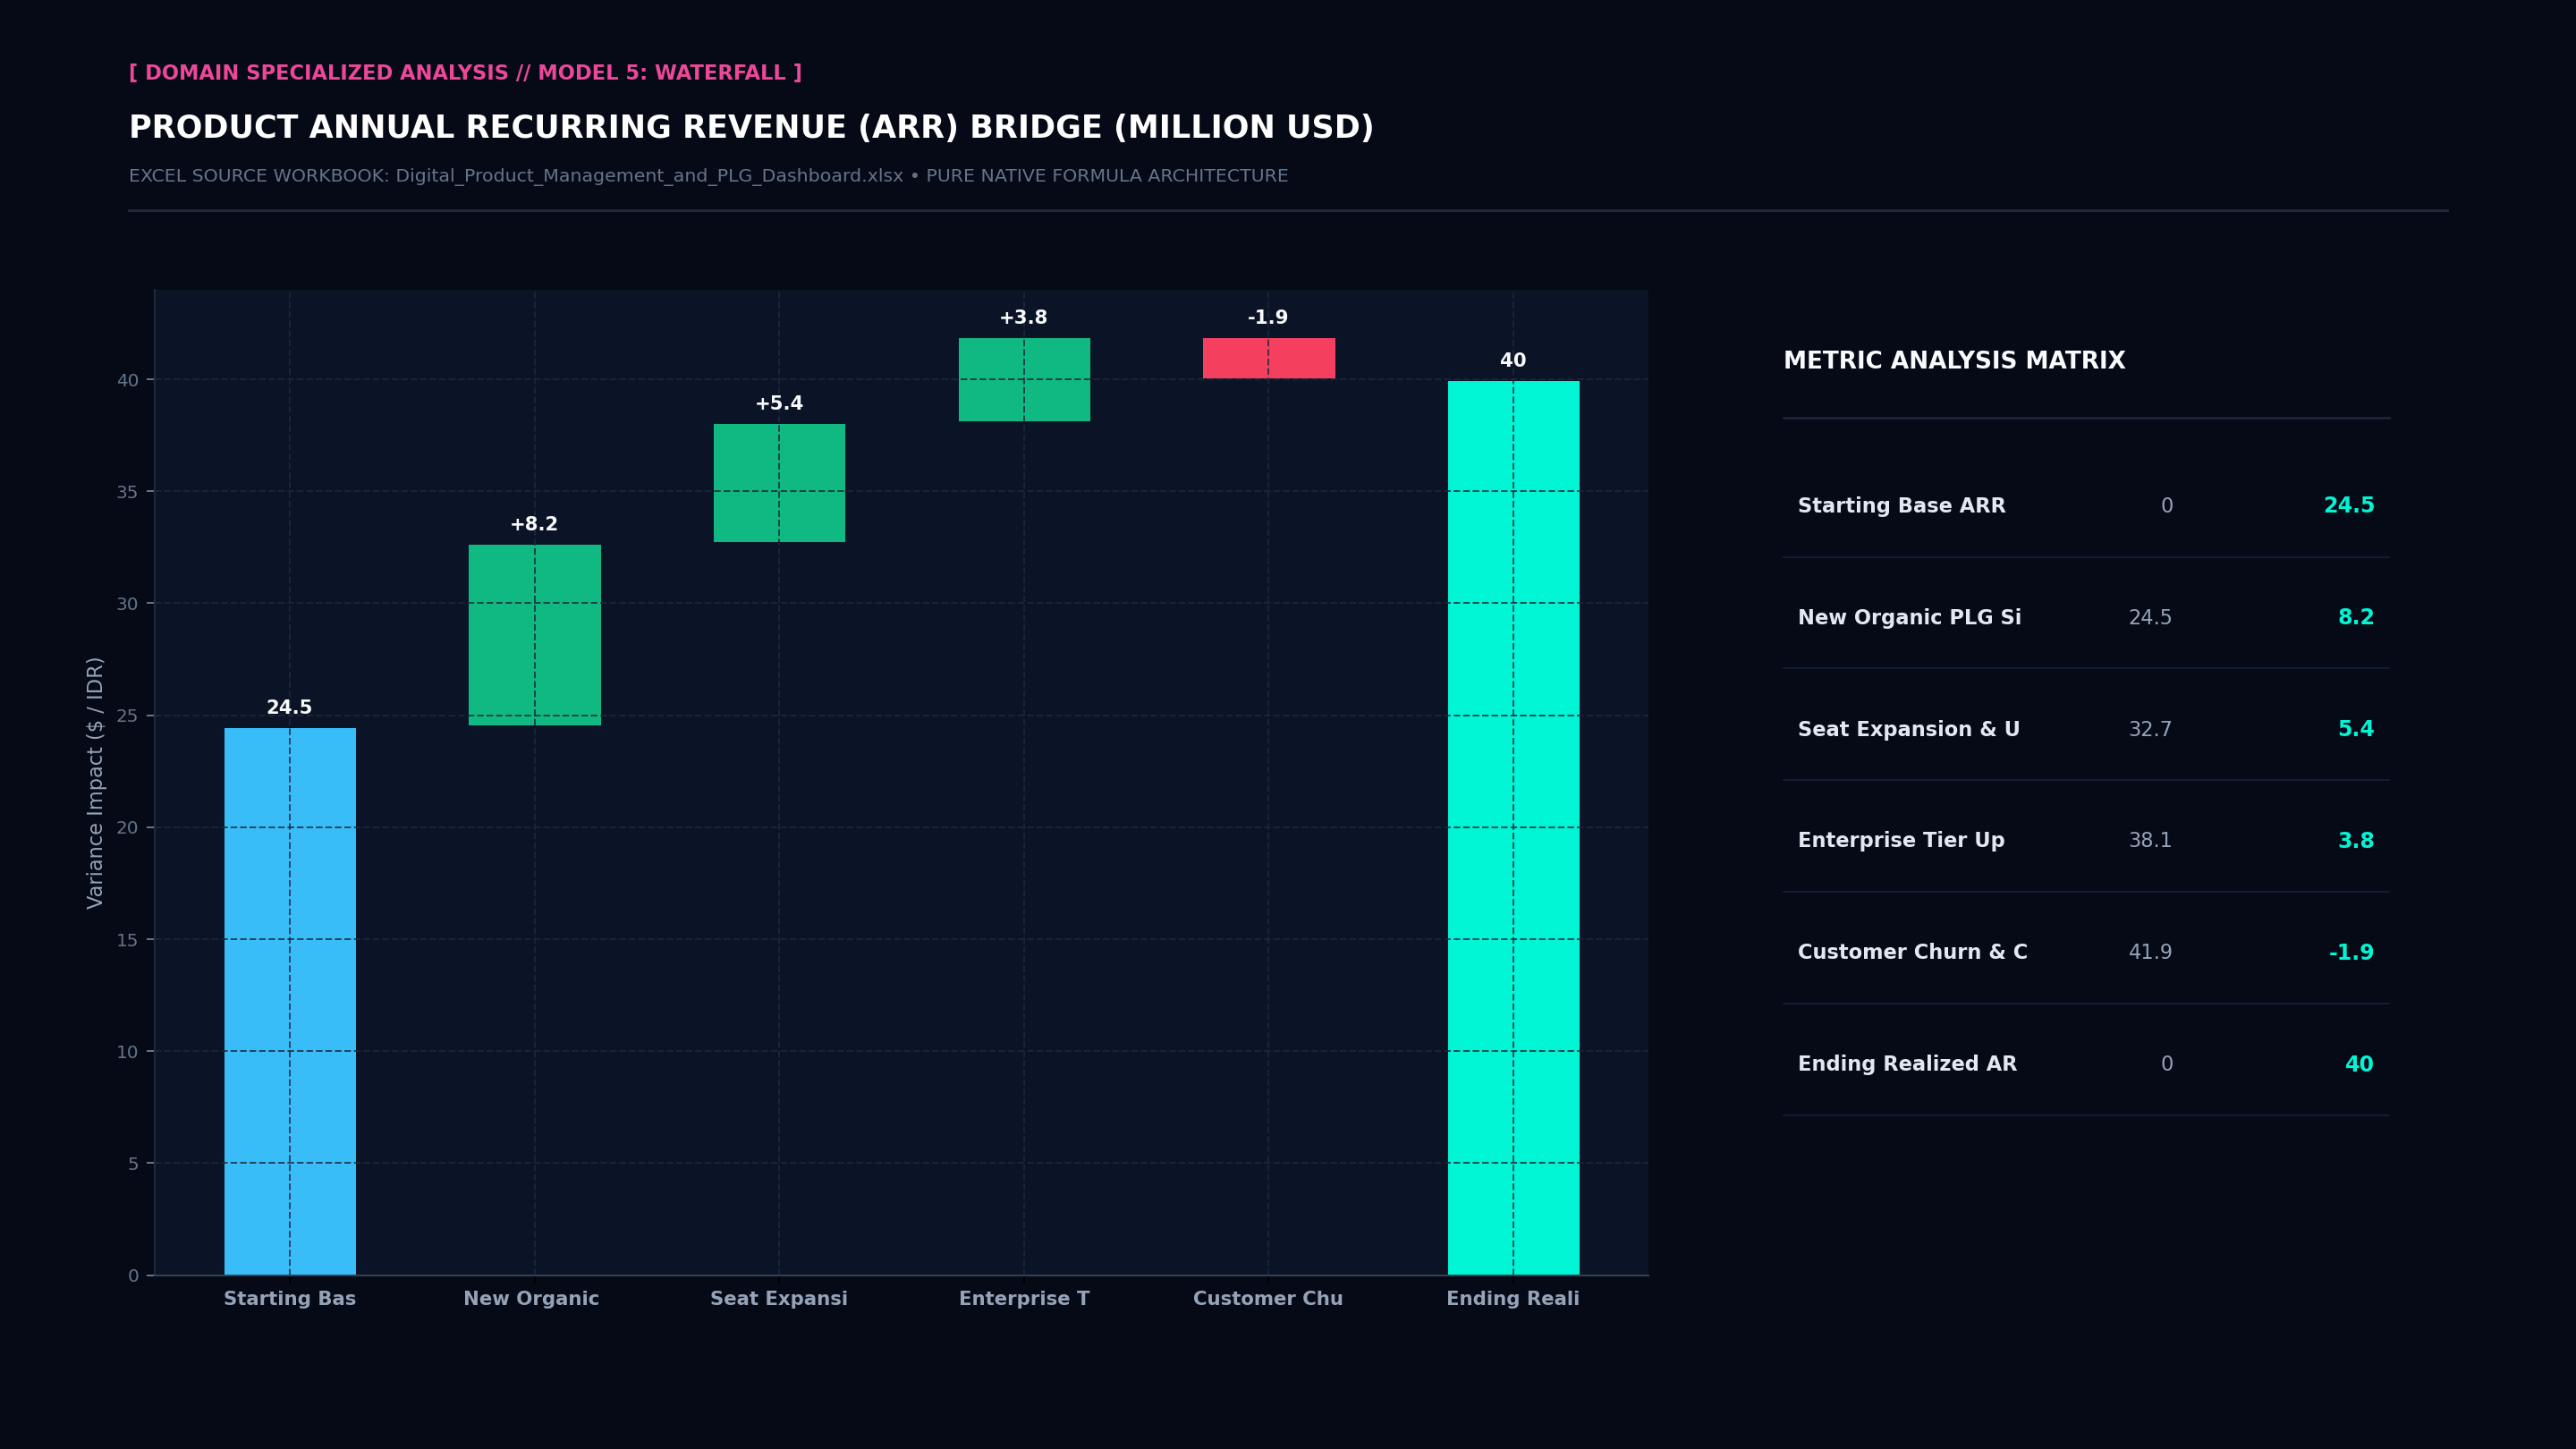The width and height of the screenshot is (2576, 1449).
Task: Click the 'Enterprise T' x-axis label
Action: [1024, 1298]
